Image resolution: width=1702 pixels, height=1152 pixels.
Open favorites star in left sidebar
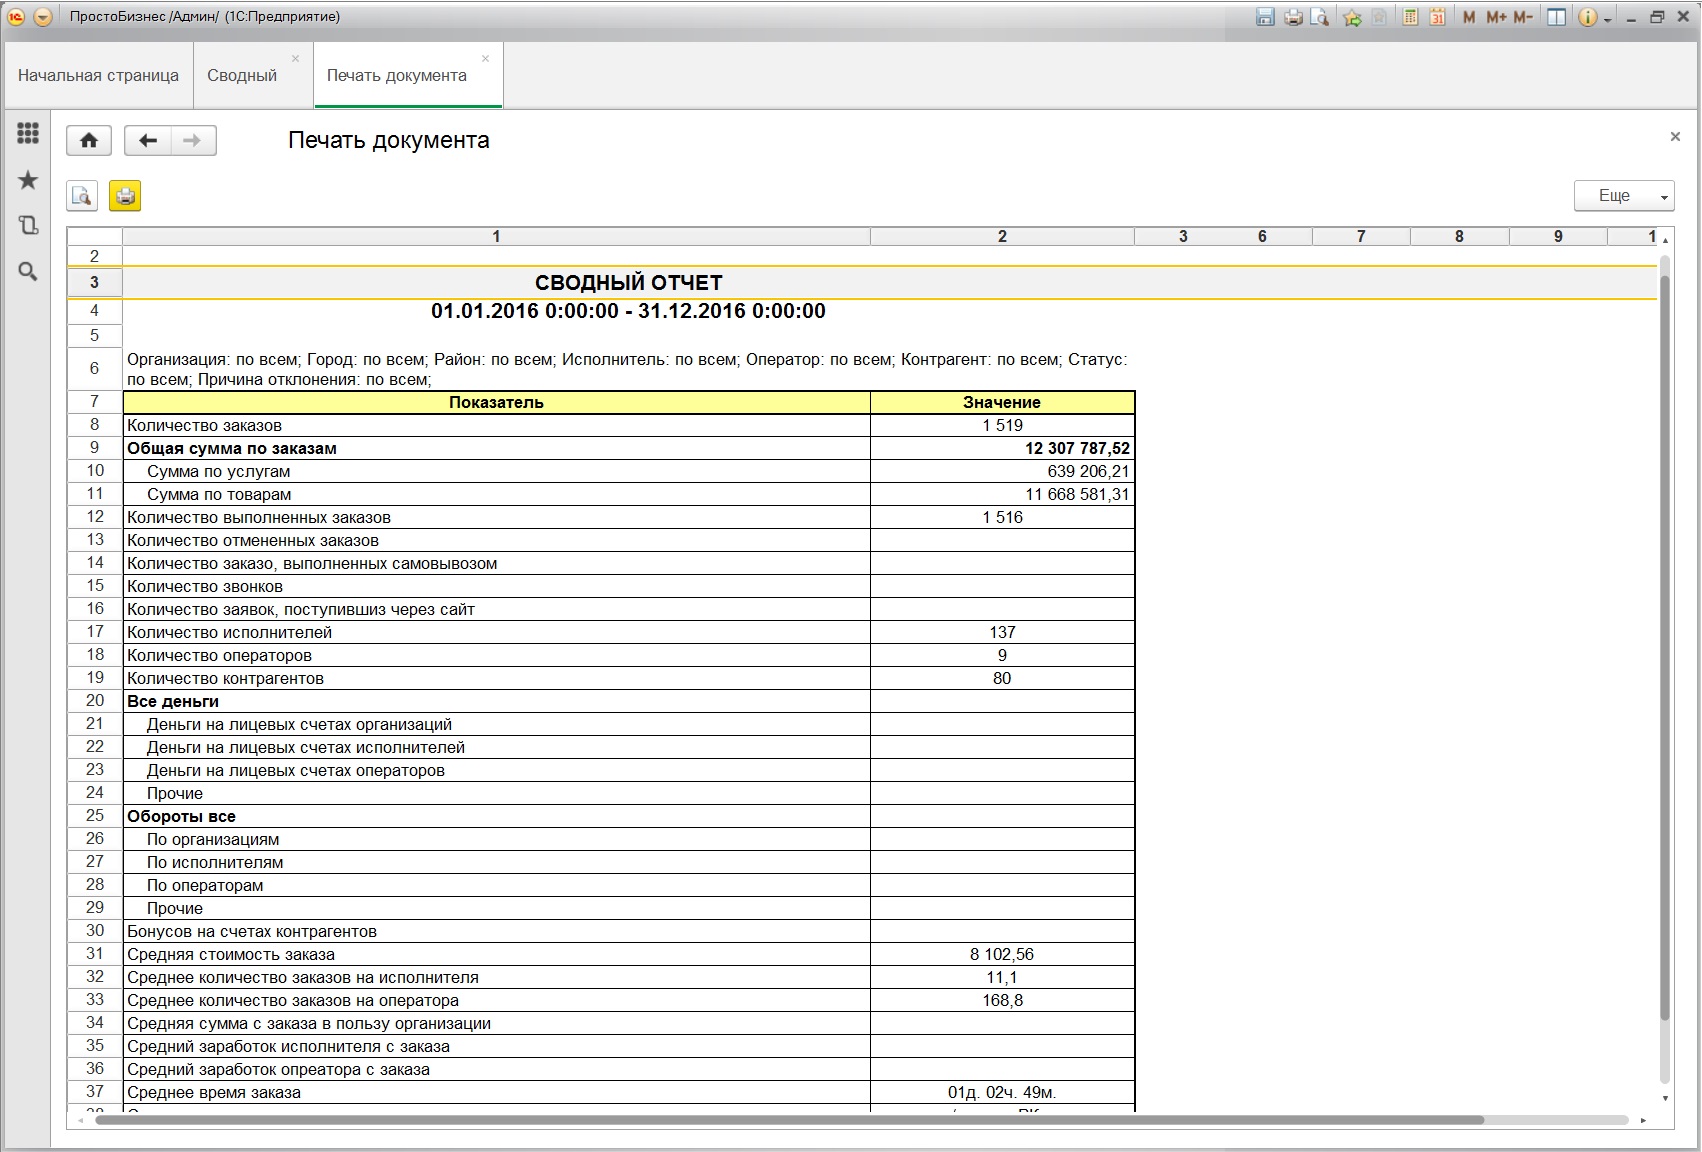coord(28,180)
